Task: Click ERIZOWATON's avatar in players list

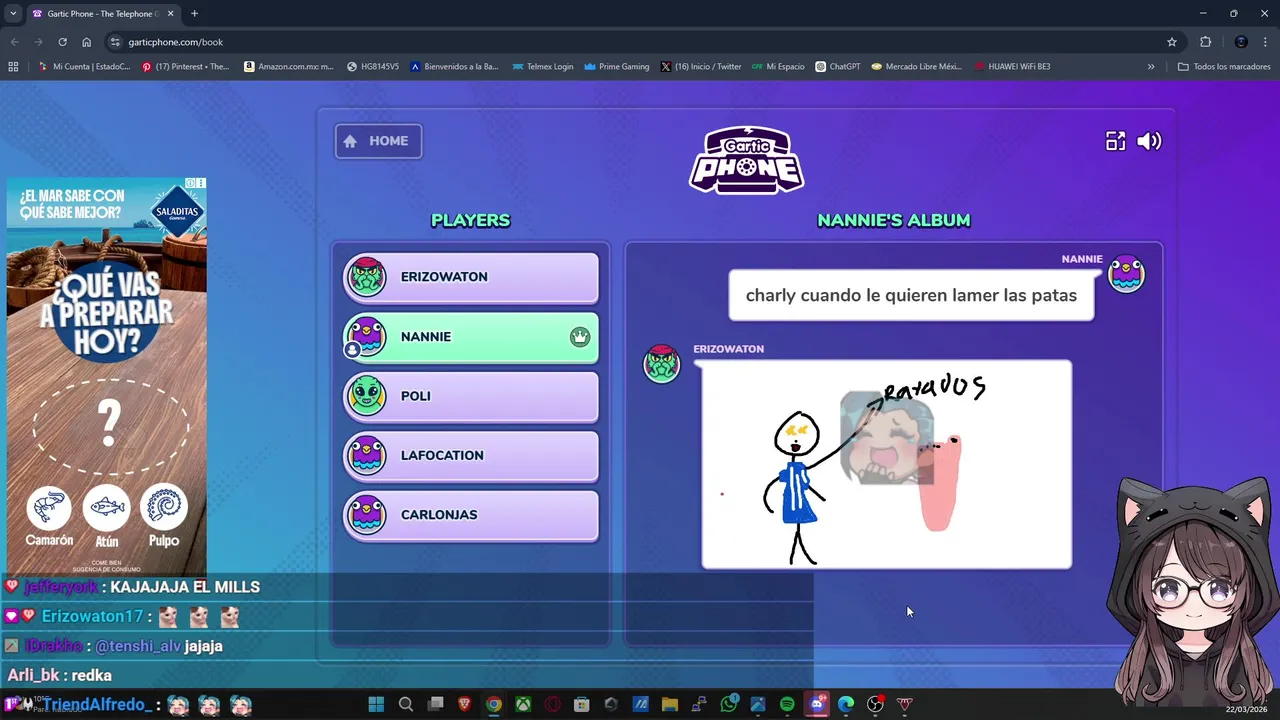Action: pyautogui.click(x=367, y=277)
